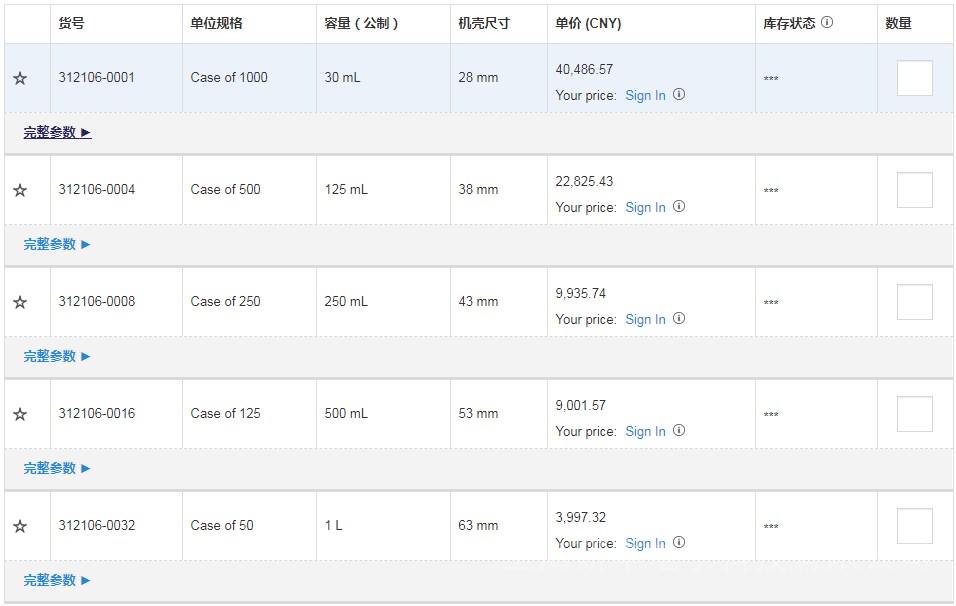Click info icon beside 22,825.43 Sign In
Screen dimensions: 956x606
pyautogui.click(x=679, y=207)
